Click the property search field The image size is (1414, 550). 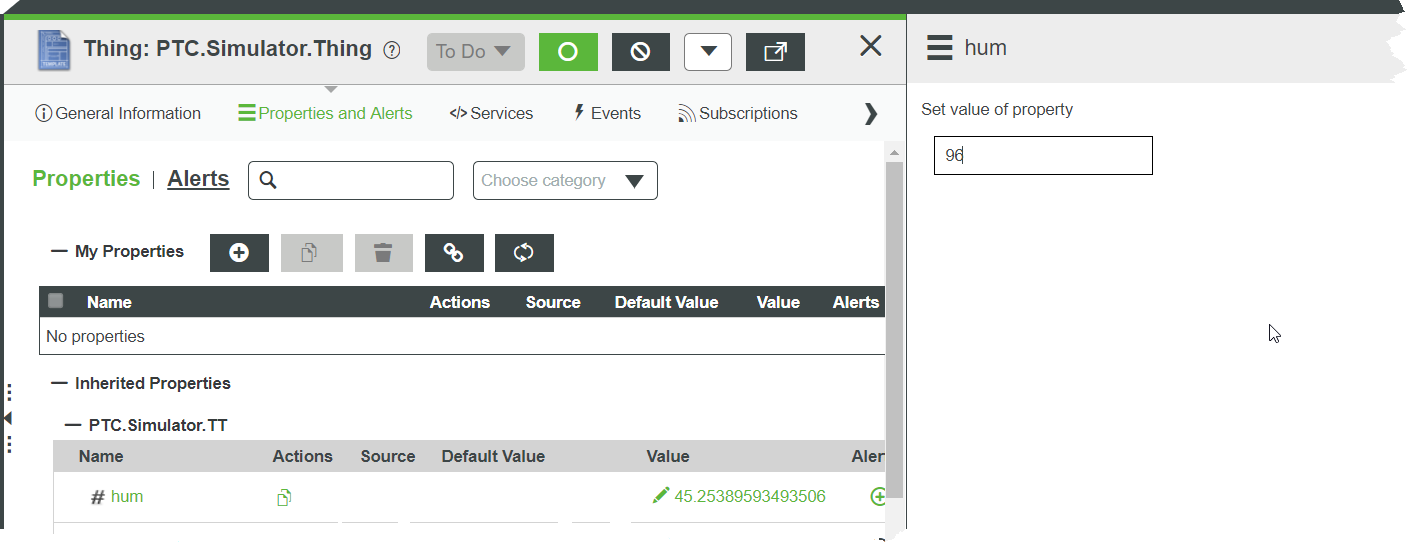tap(351, 180)
